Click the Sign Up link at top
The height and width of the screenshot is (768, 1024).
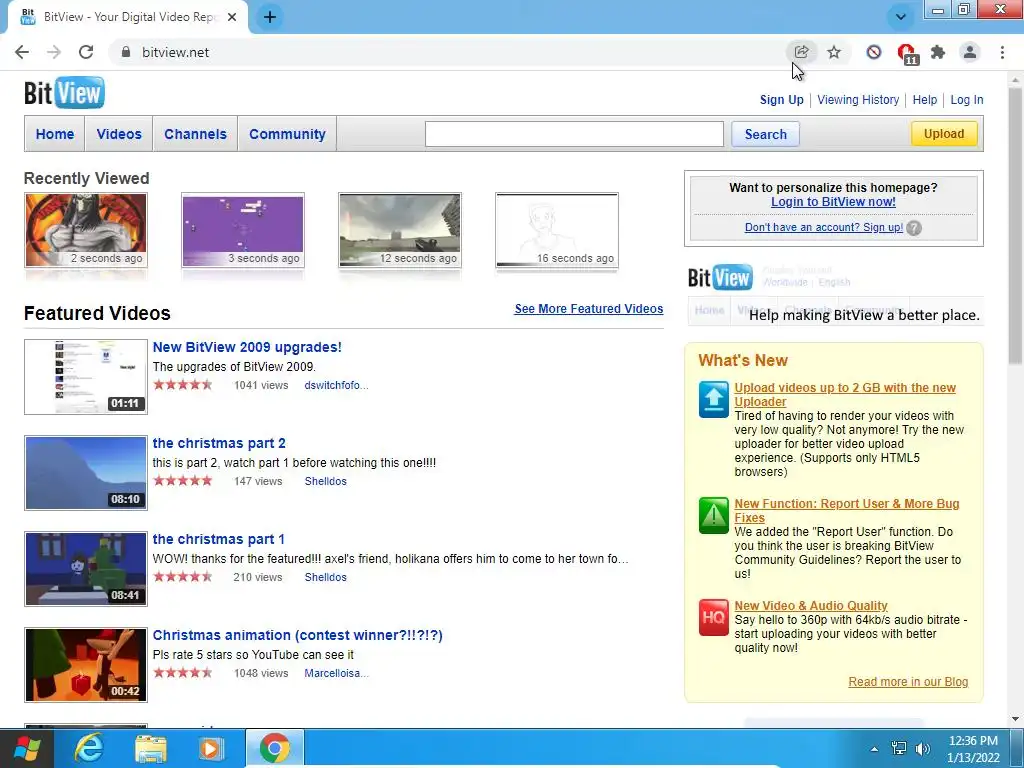coord(782,100)
